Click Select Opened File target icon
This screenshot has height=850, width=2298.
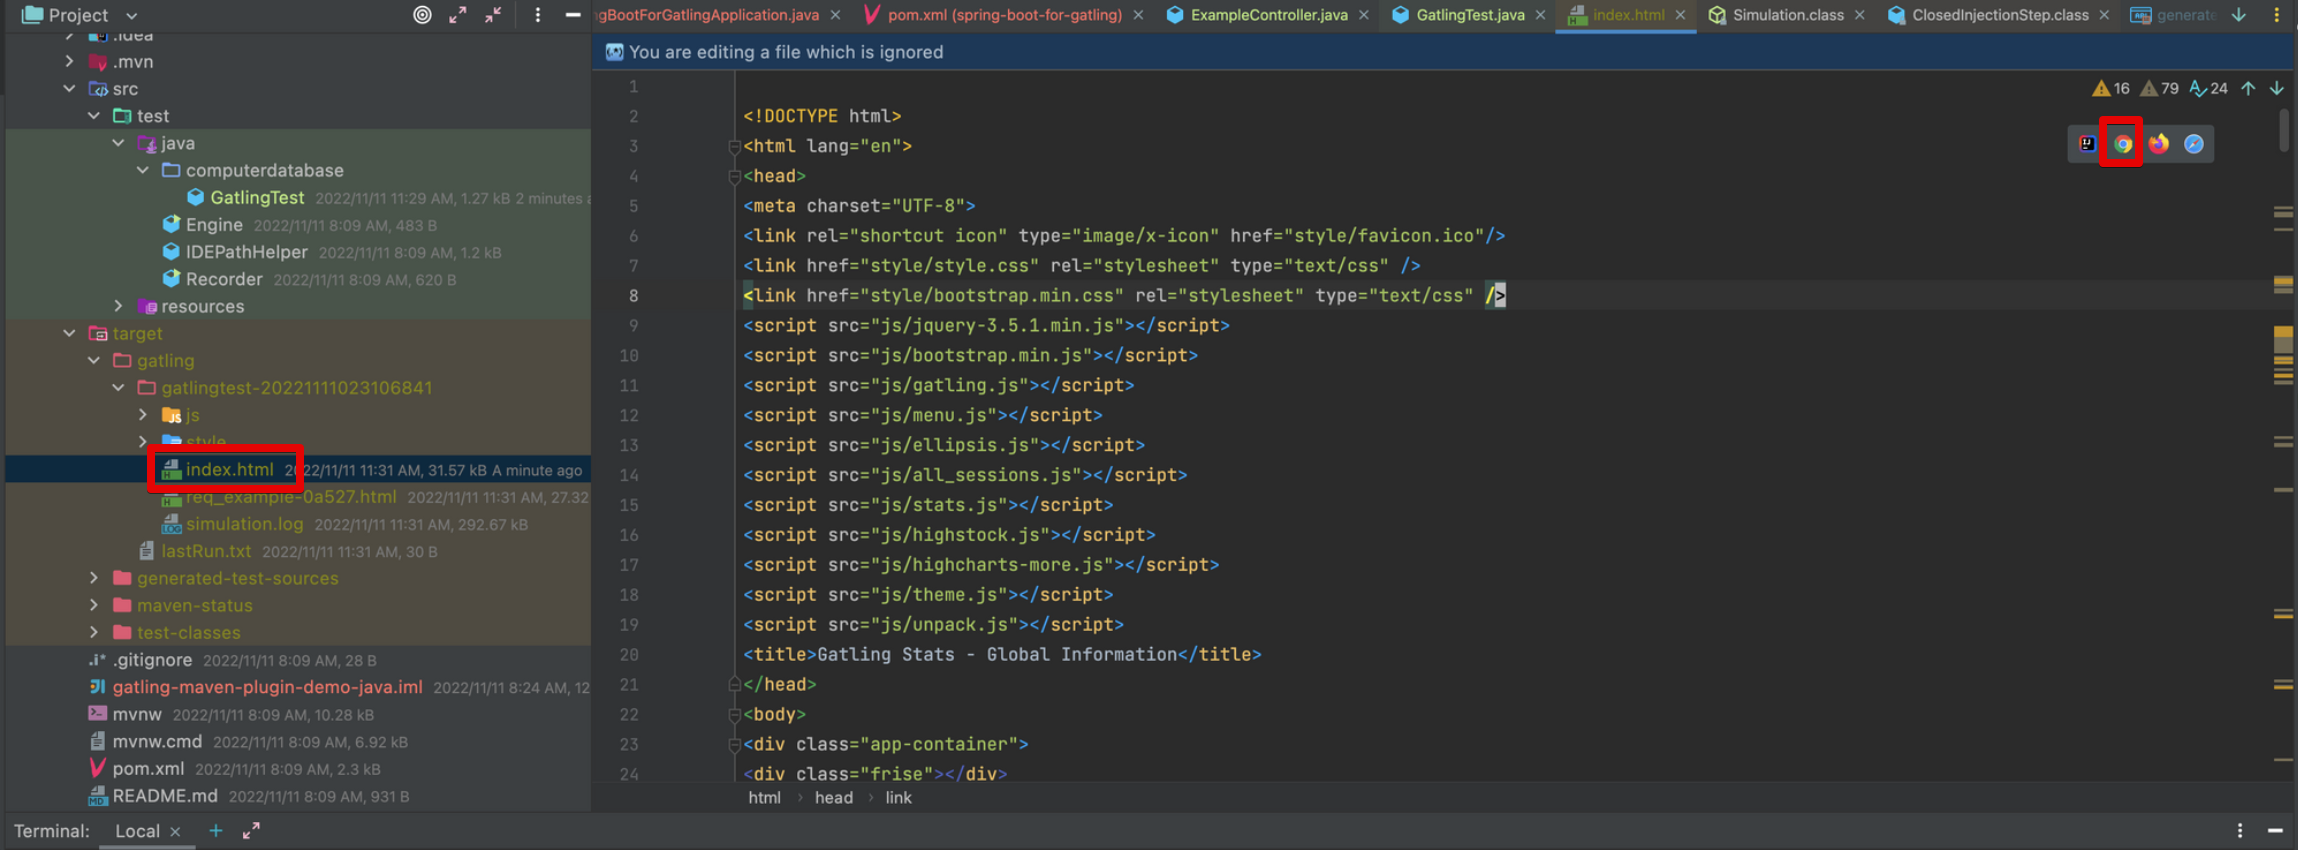423,15
